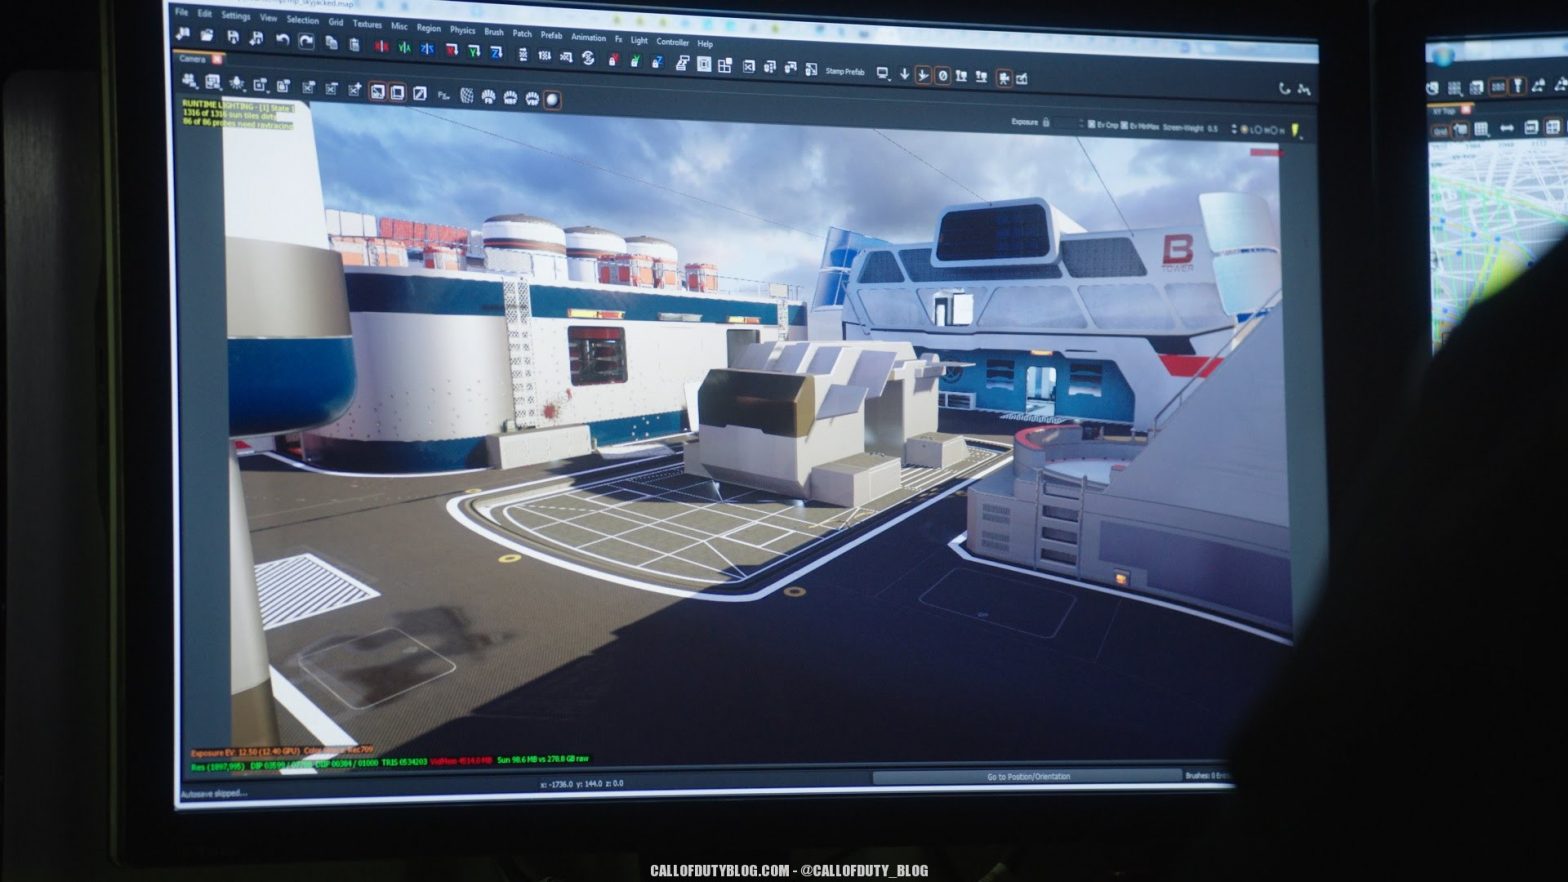Toggle the blue Z axis lock
Viewport: 1568px width, 882px height.
point(658,61)
